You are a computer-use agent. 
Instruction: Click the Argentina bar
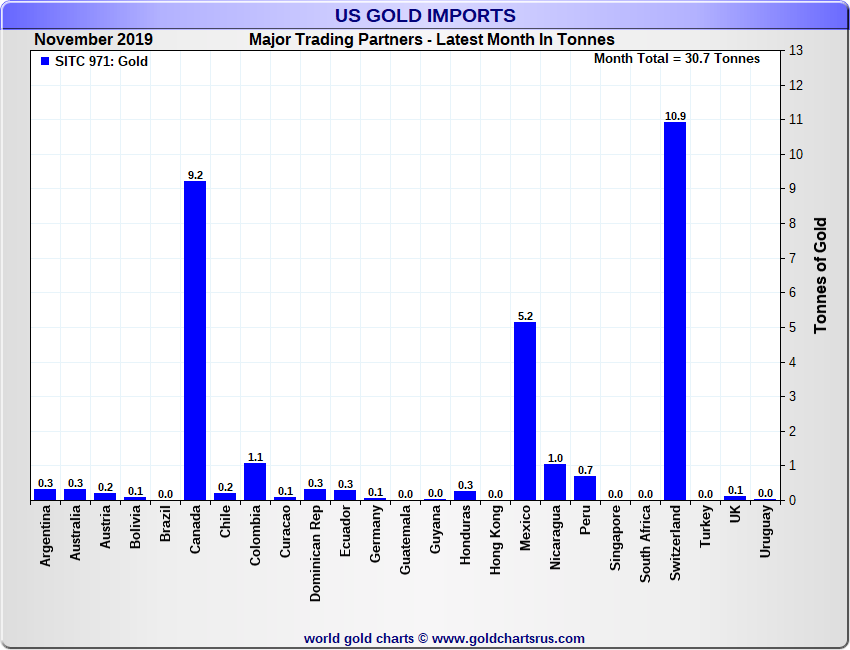click(45, 494)
